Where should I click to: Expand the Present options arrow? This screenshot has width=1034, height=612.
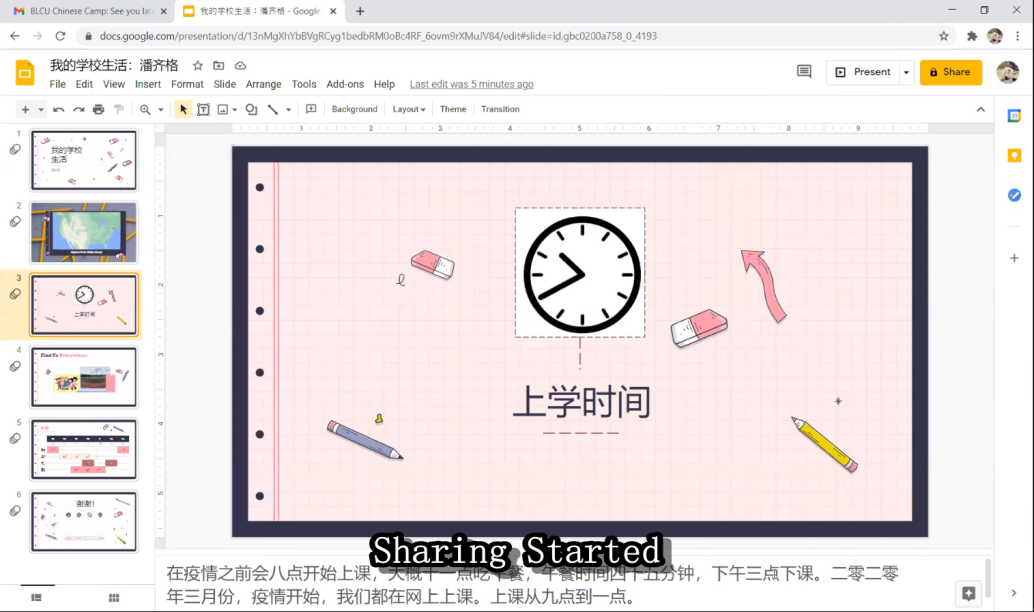[x=906, y=72]
